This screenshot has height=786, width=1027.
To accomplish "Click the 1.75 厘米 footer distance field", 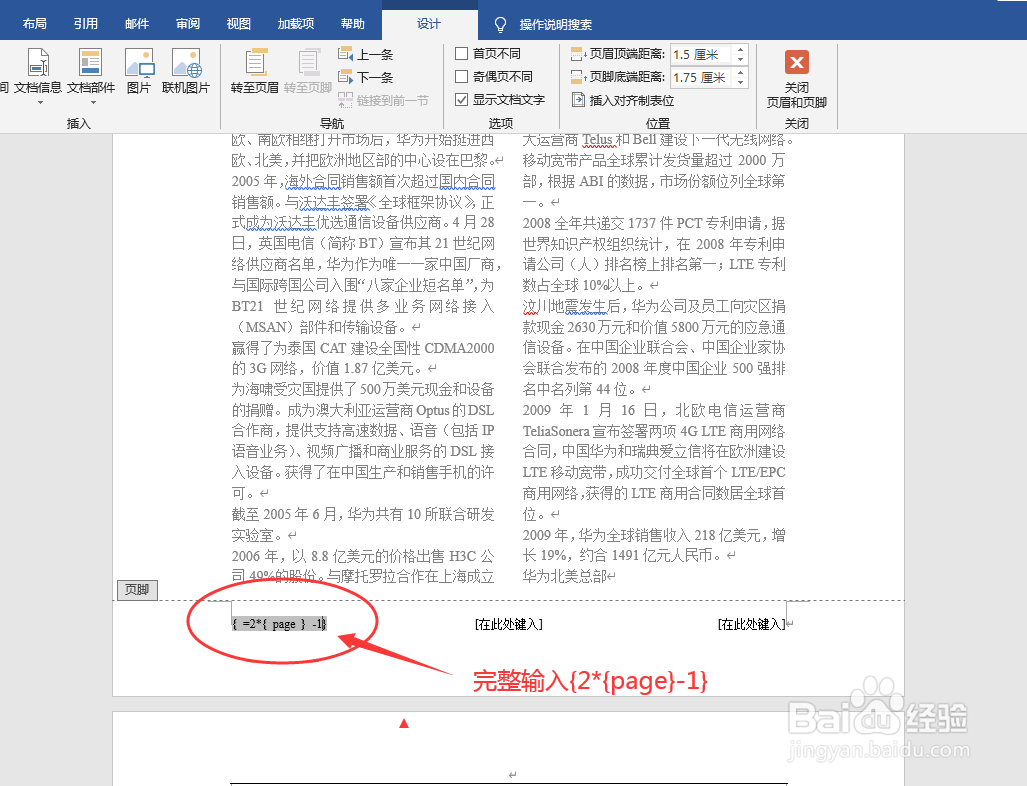I will [701, 77].
